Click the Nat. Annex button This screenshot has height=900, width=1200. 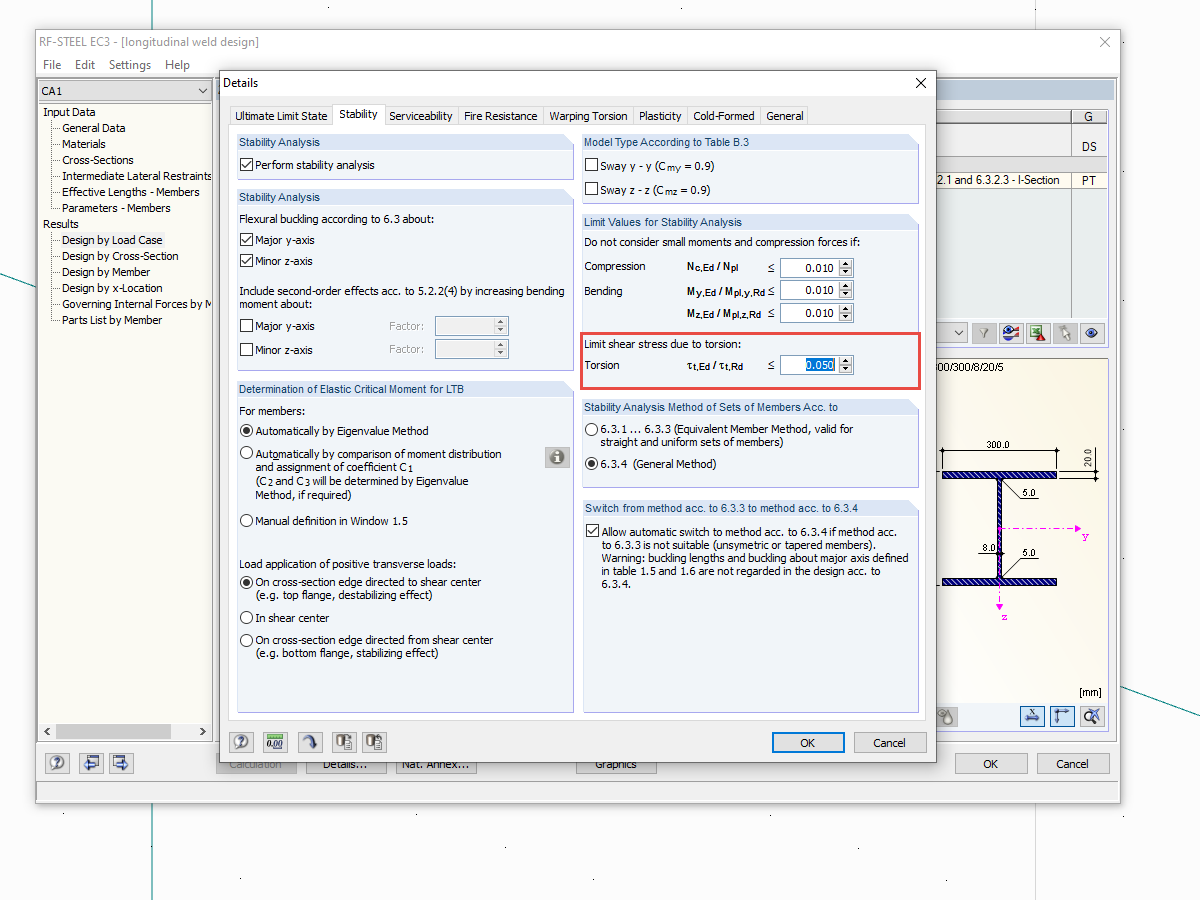436,763
